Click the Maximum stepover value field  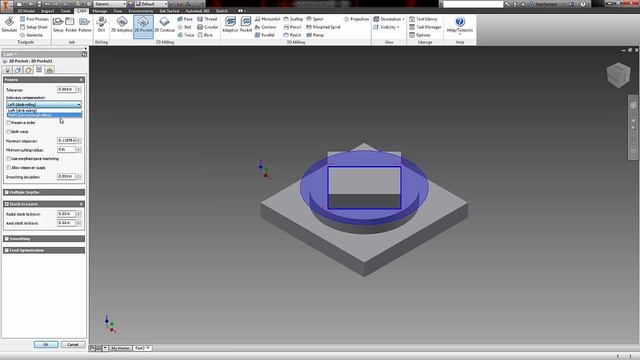(x=67, y=140)
